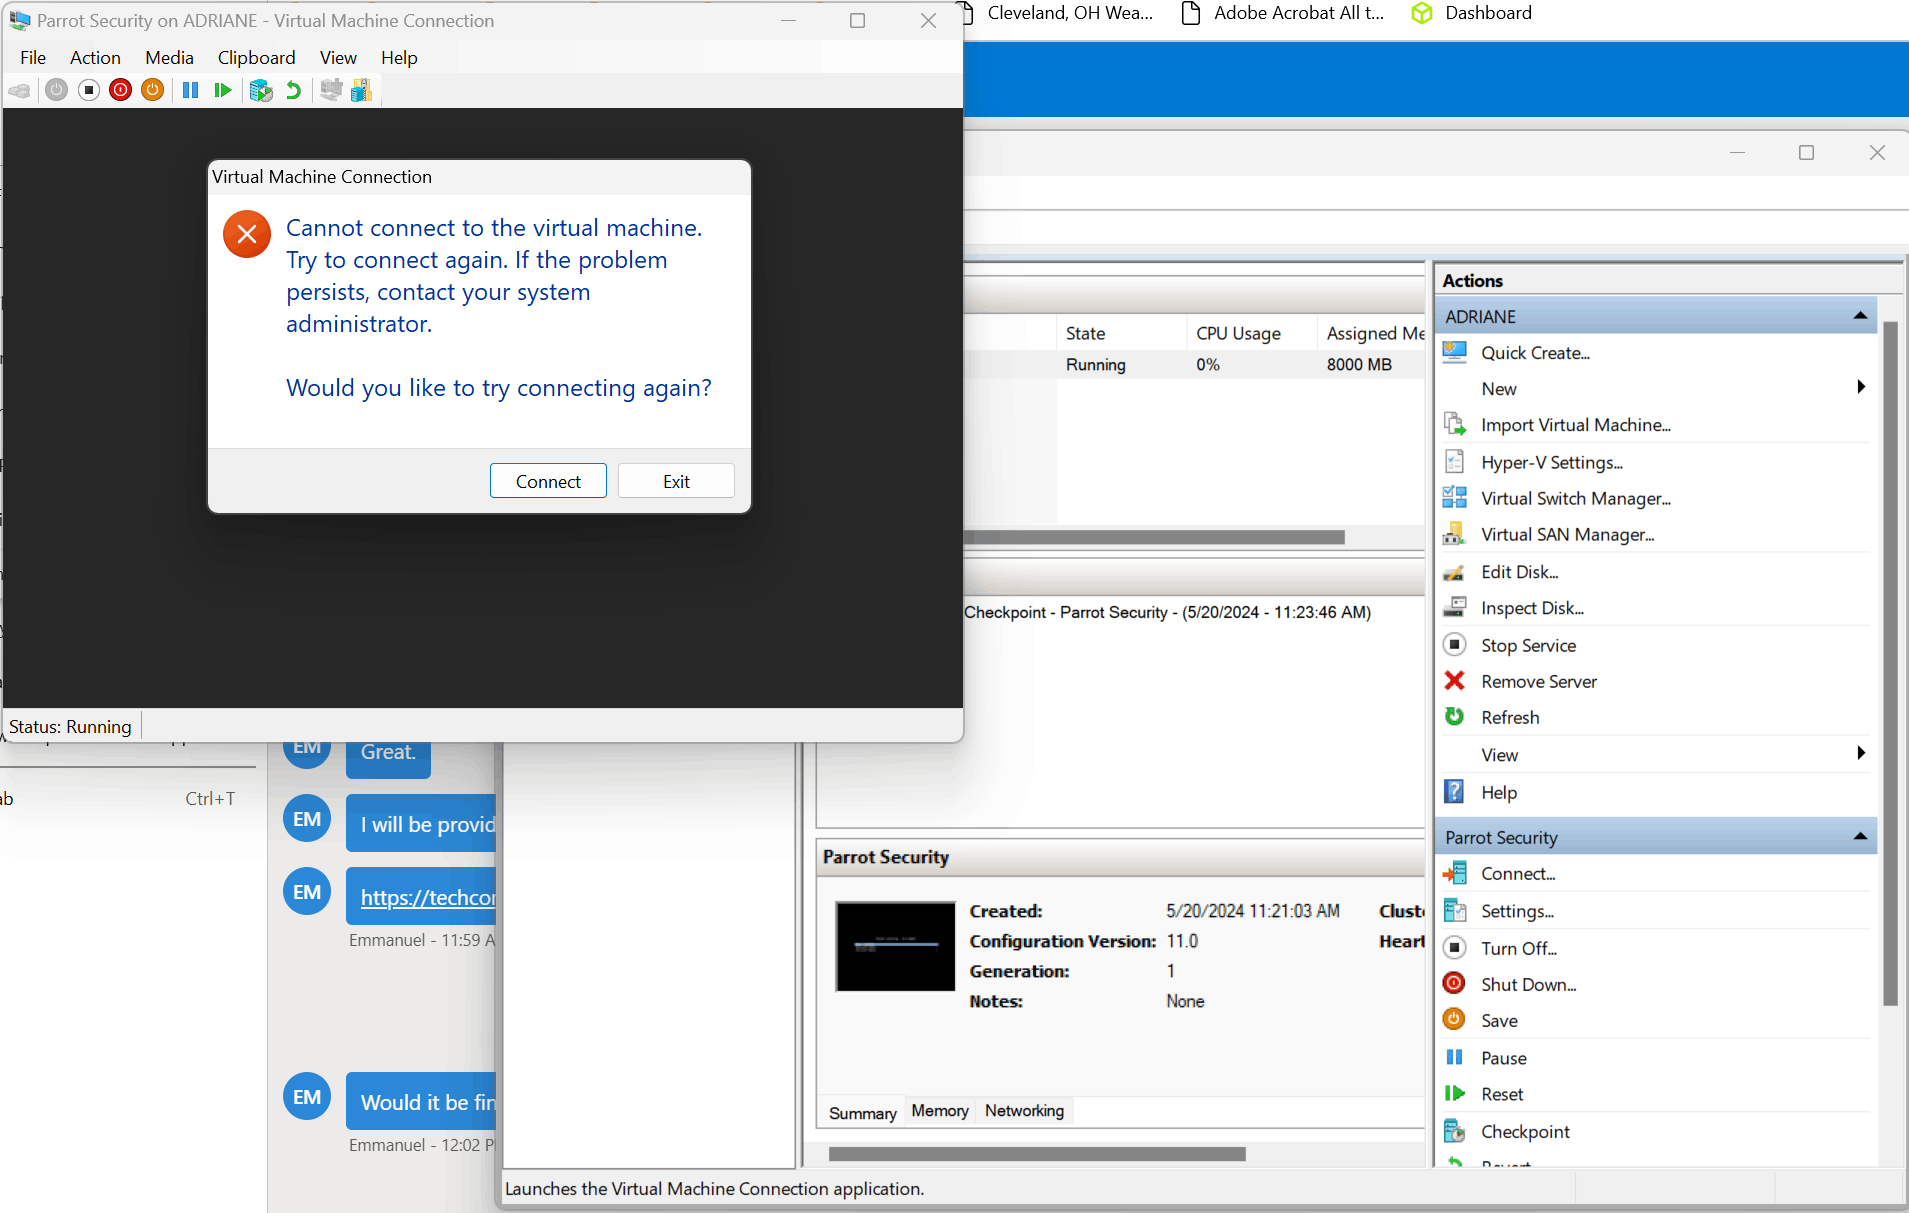
Task: Click Refresh in the Actions pane
Action: [x=1510, y=718]
